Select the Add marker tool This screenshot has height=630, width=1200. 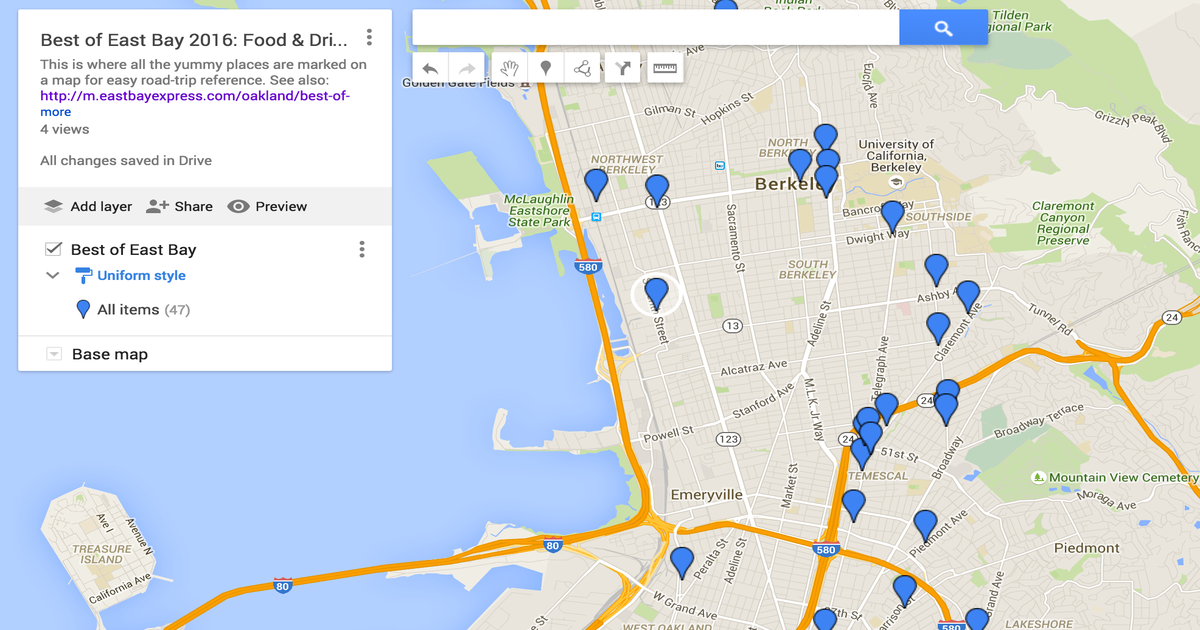[546, 68]
